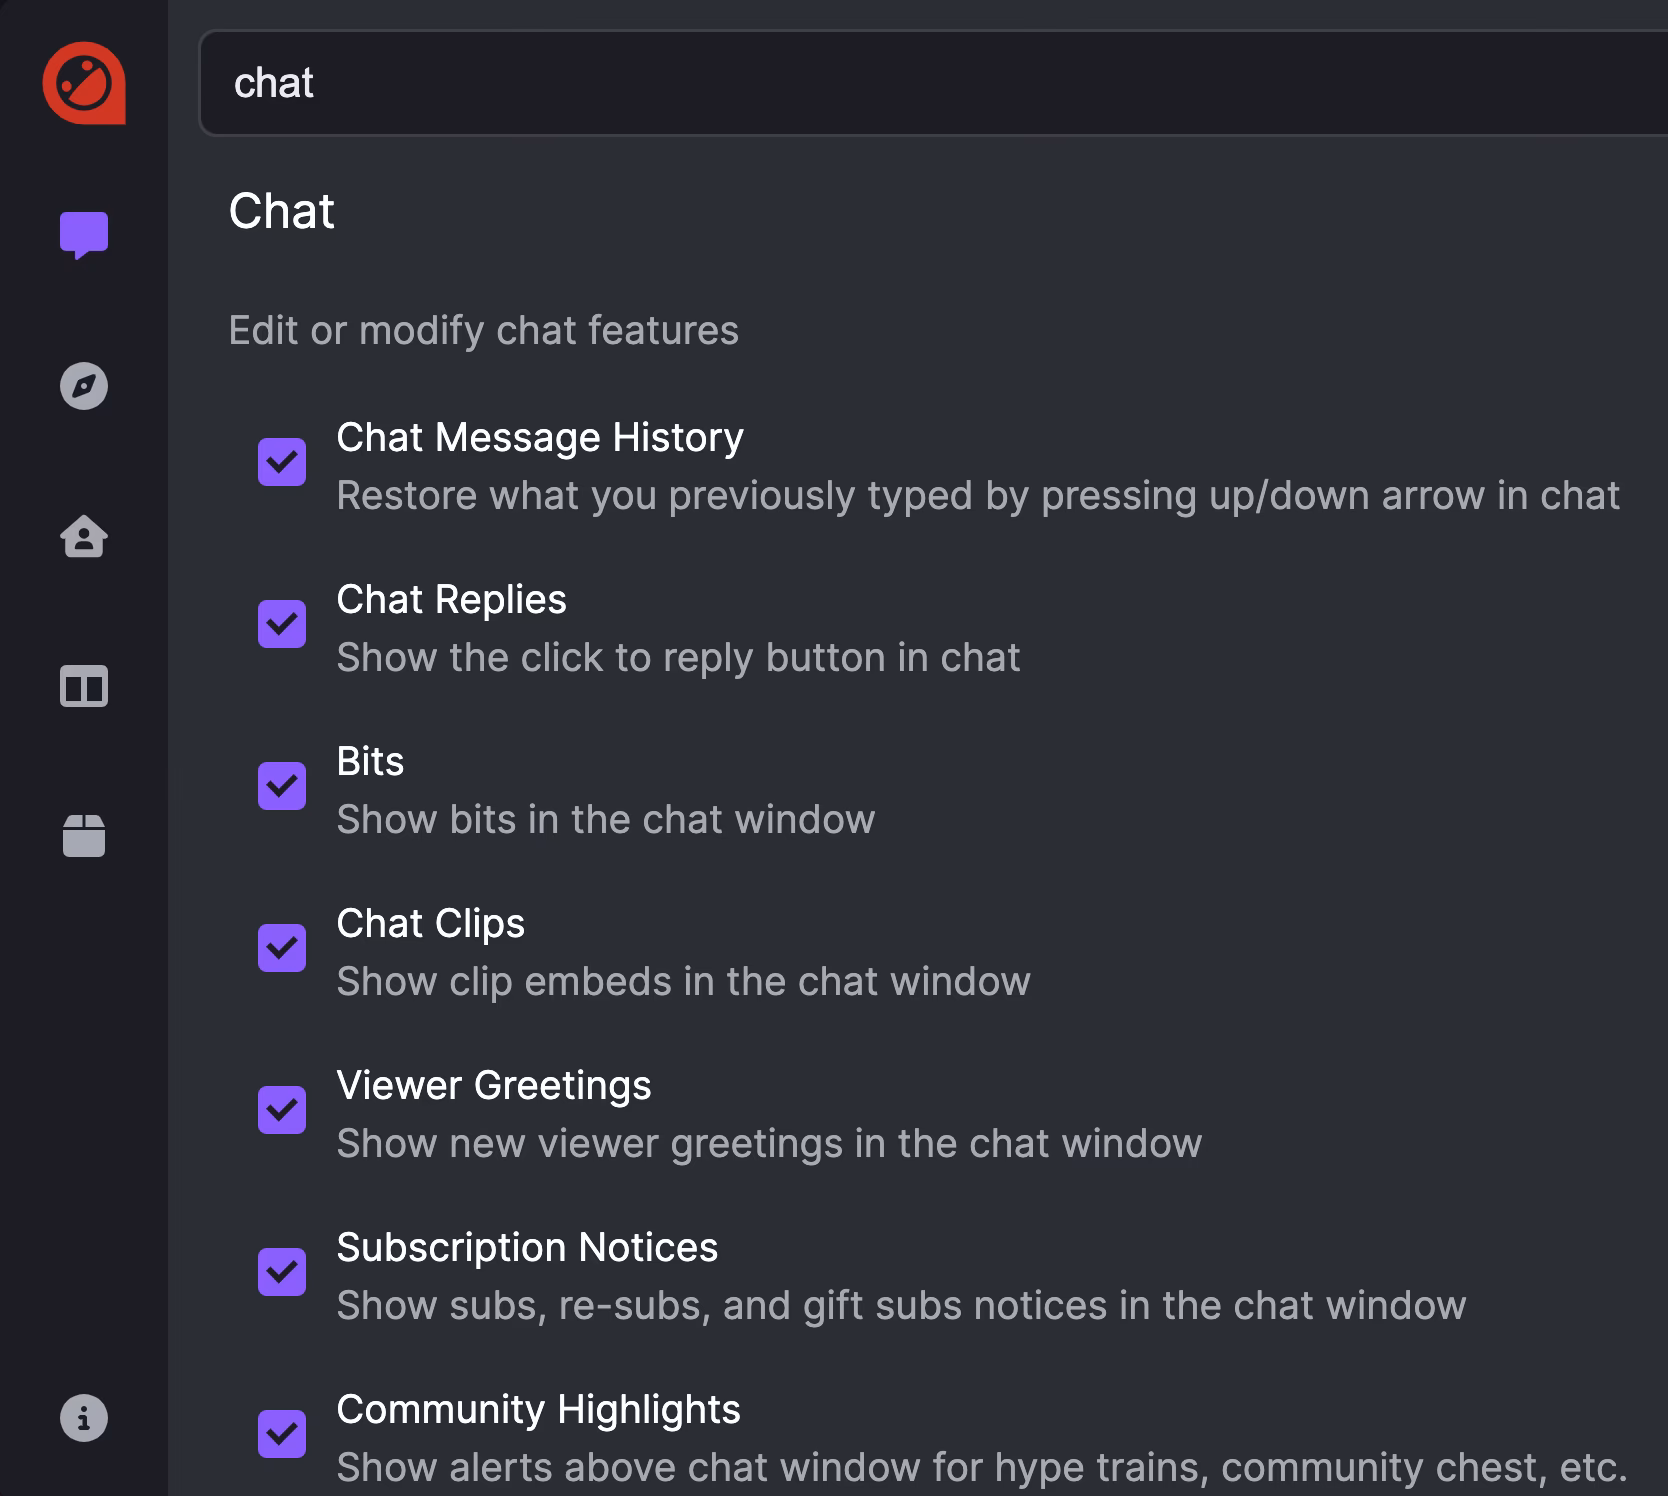
Task: Open the About section via the info icon
Action: point(84,1416)
